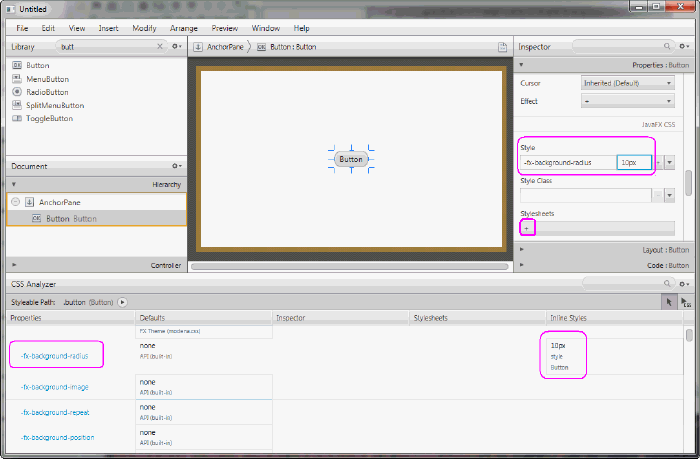Click the plus button next to Style value
This screenshot has width=700, height=459.
pyautogui.click(x=658, y=163)
